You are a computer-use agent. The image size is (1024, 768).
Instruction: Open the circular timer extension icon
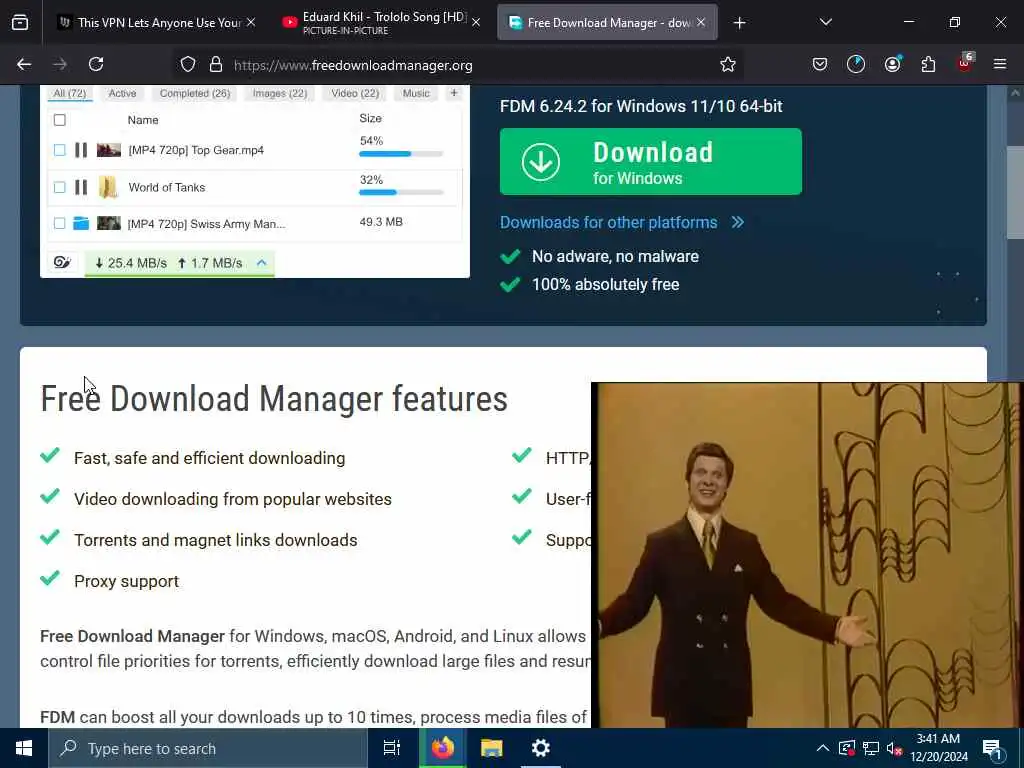pyautogui.click(x=856, y=64)
